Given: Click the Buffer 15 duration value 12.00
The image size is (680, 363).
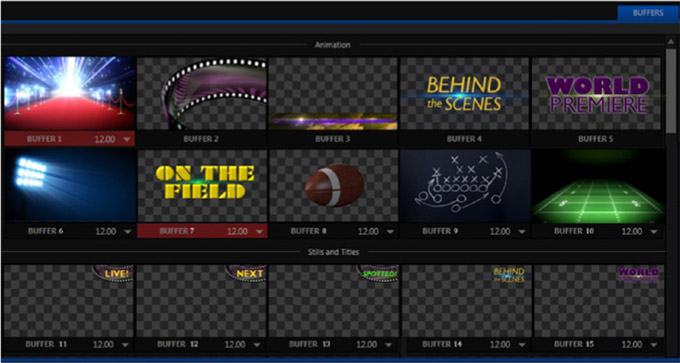Looking at the screenshot, I should pyautogui.click(x=631, y=344).
